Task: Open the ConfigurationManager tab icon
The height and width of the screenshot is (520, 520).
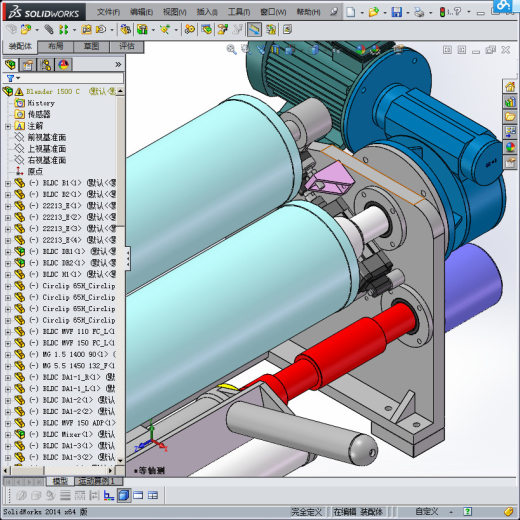Action: 46,64
